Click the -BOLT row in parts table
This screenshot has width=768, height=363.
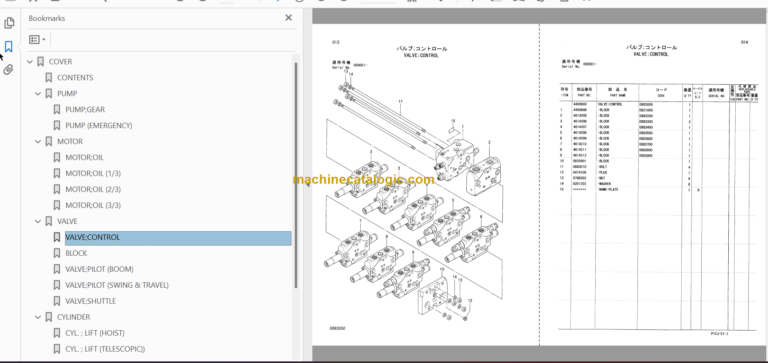[x=659, y=167]
